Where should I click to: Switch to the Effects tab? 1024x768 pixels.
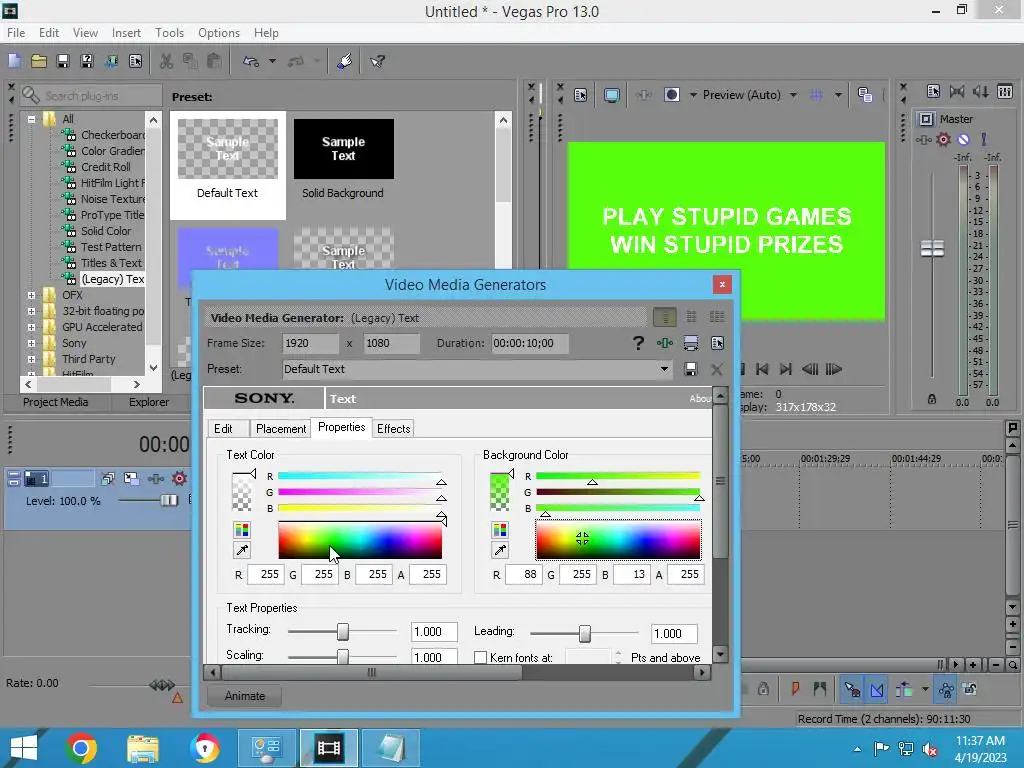pos(393,428)
